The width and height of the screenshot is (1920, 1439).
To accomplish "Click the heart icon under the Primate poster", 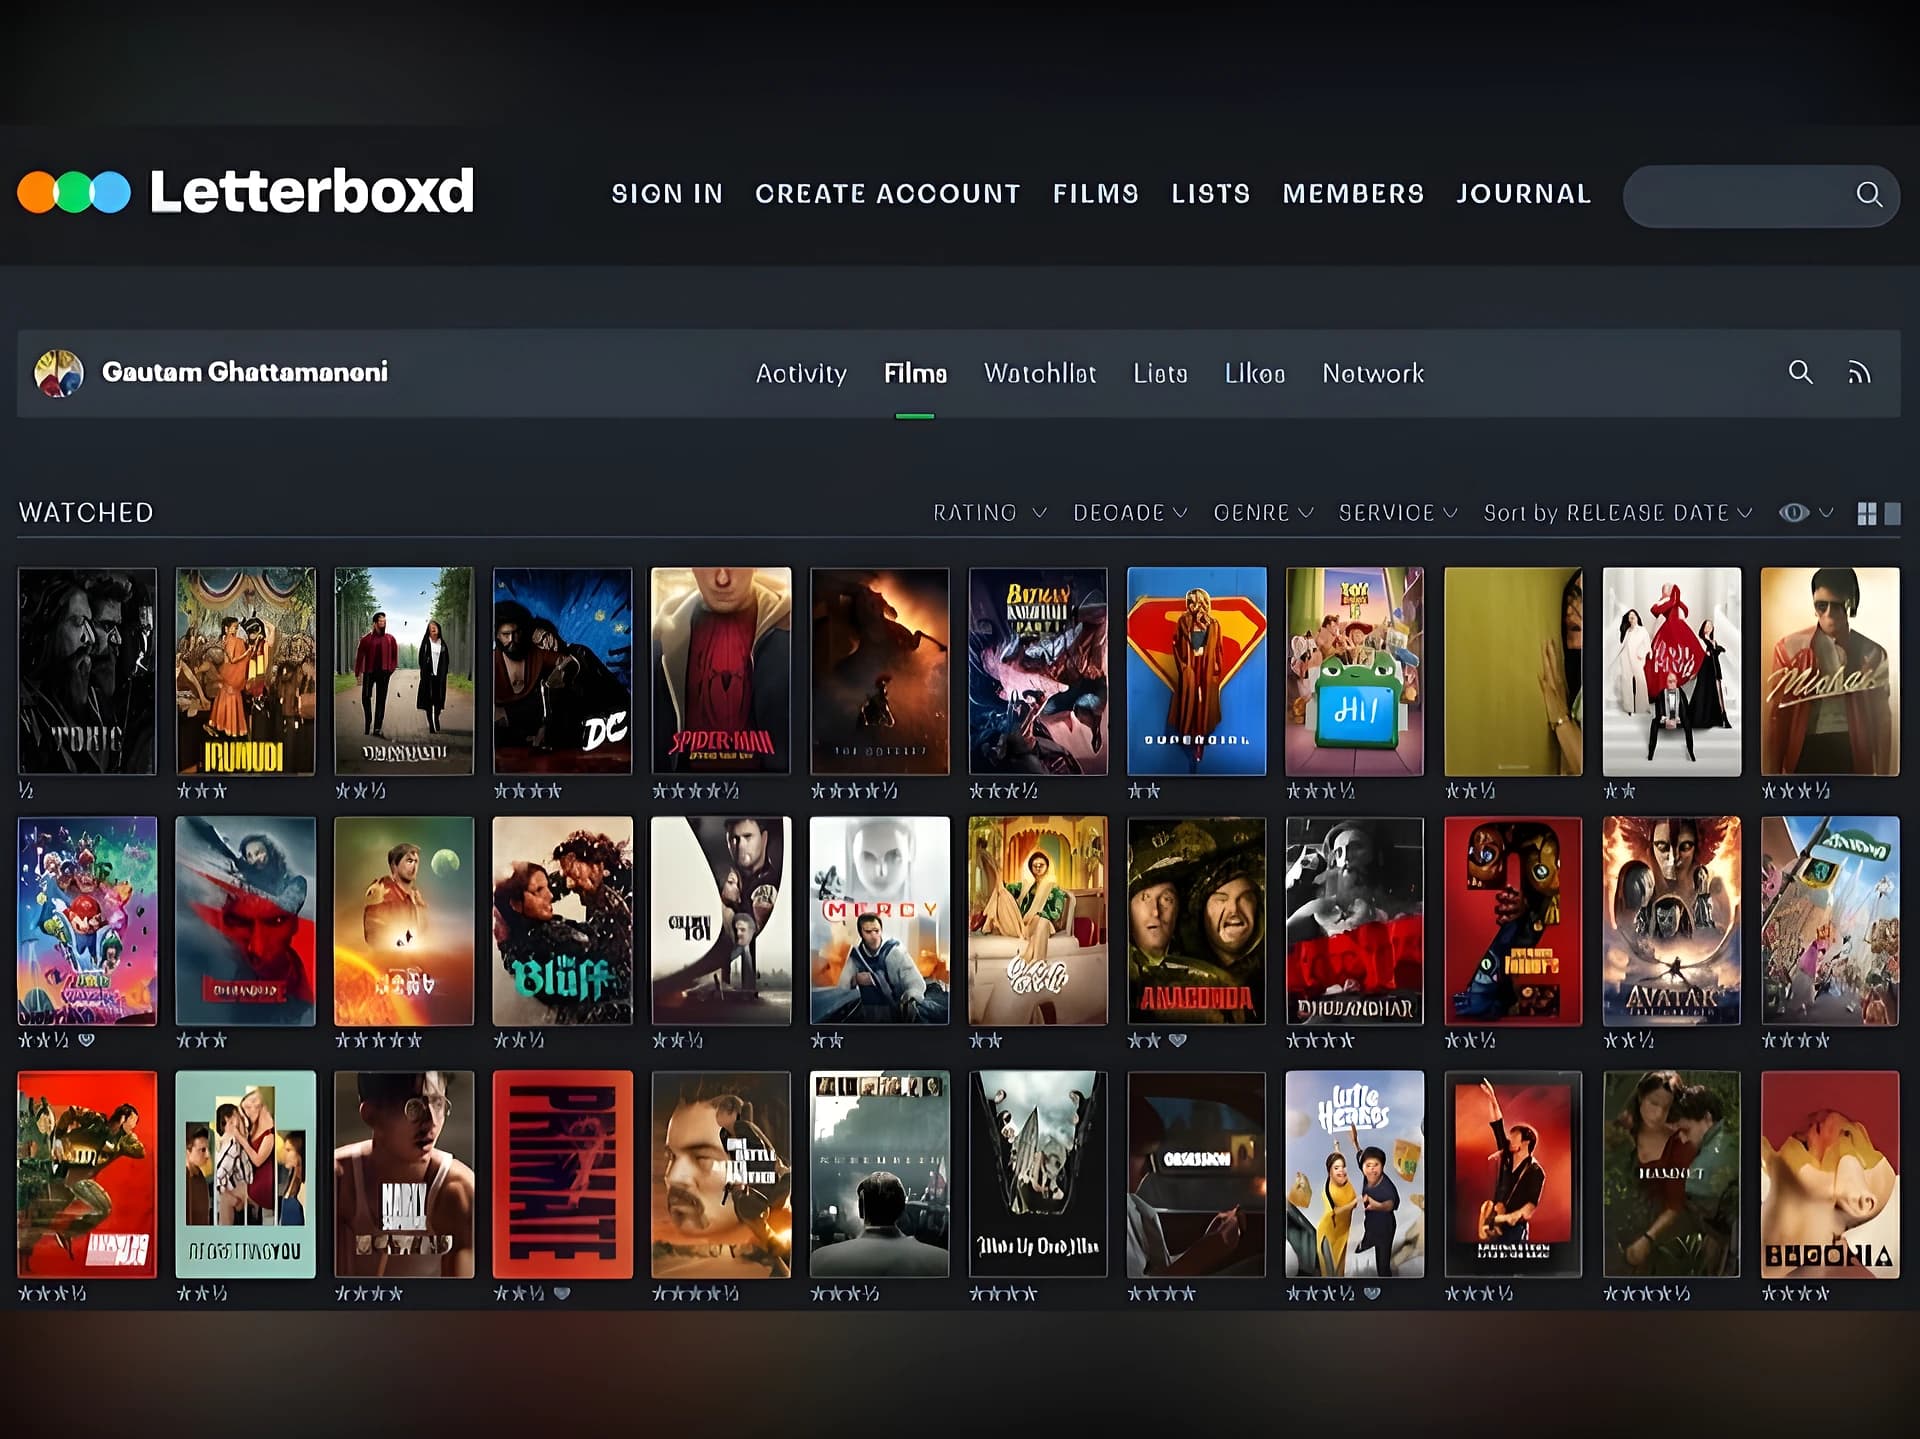I will [x=562, y=1294].
